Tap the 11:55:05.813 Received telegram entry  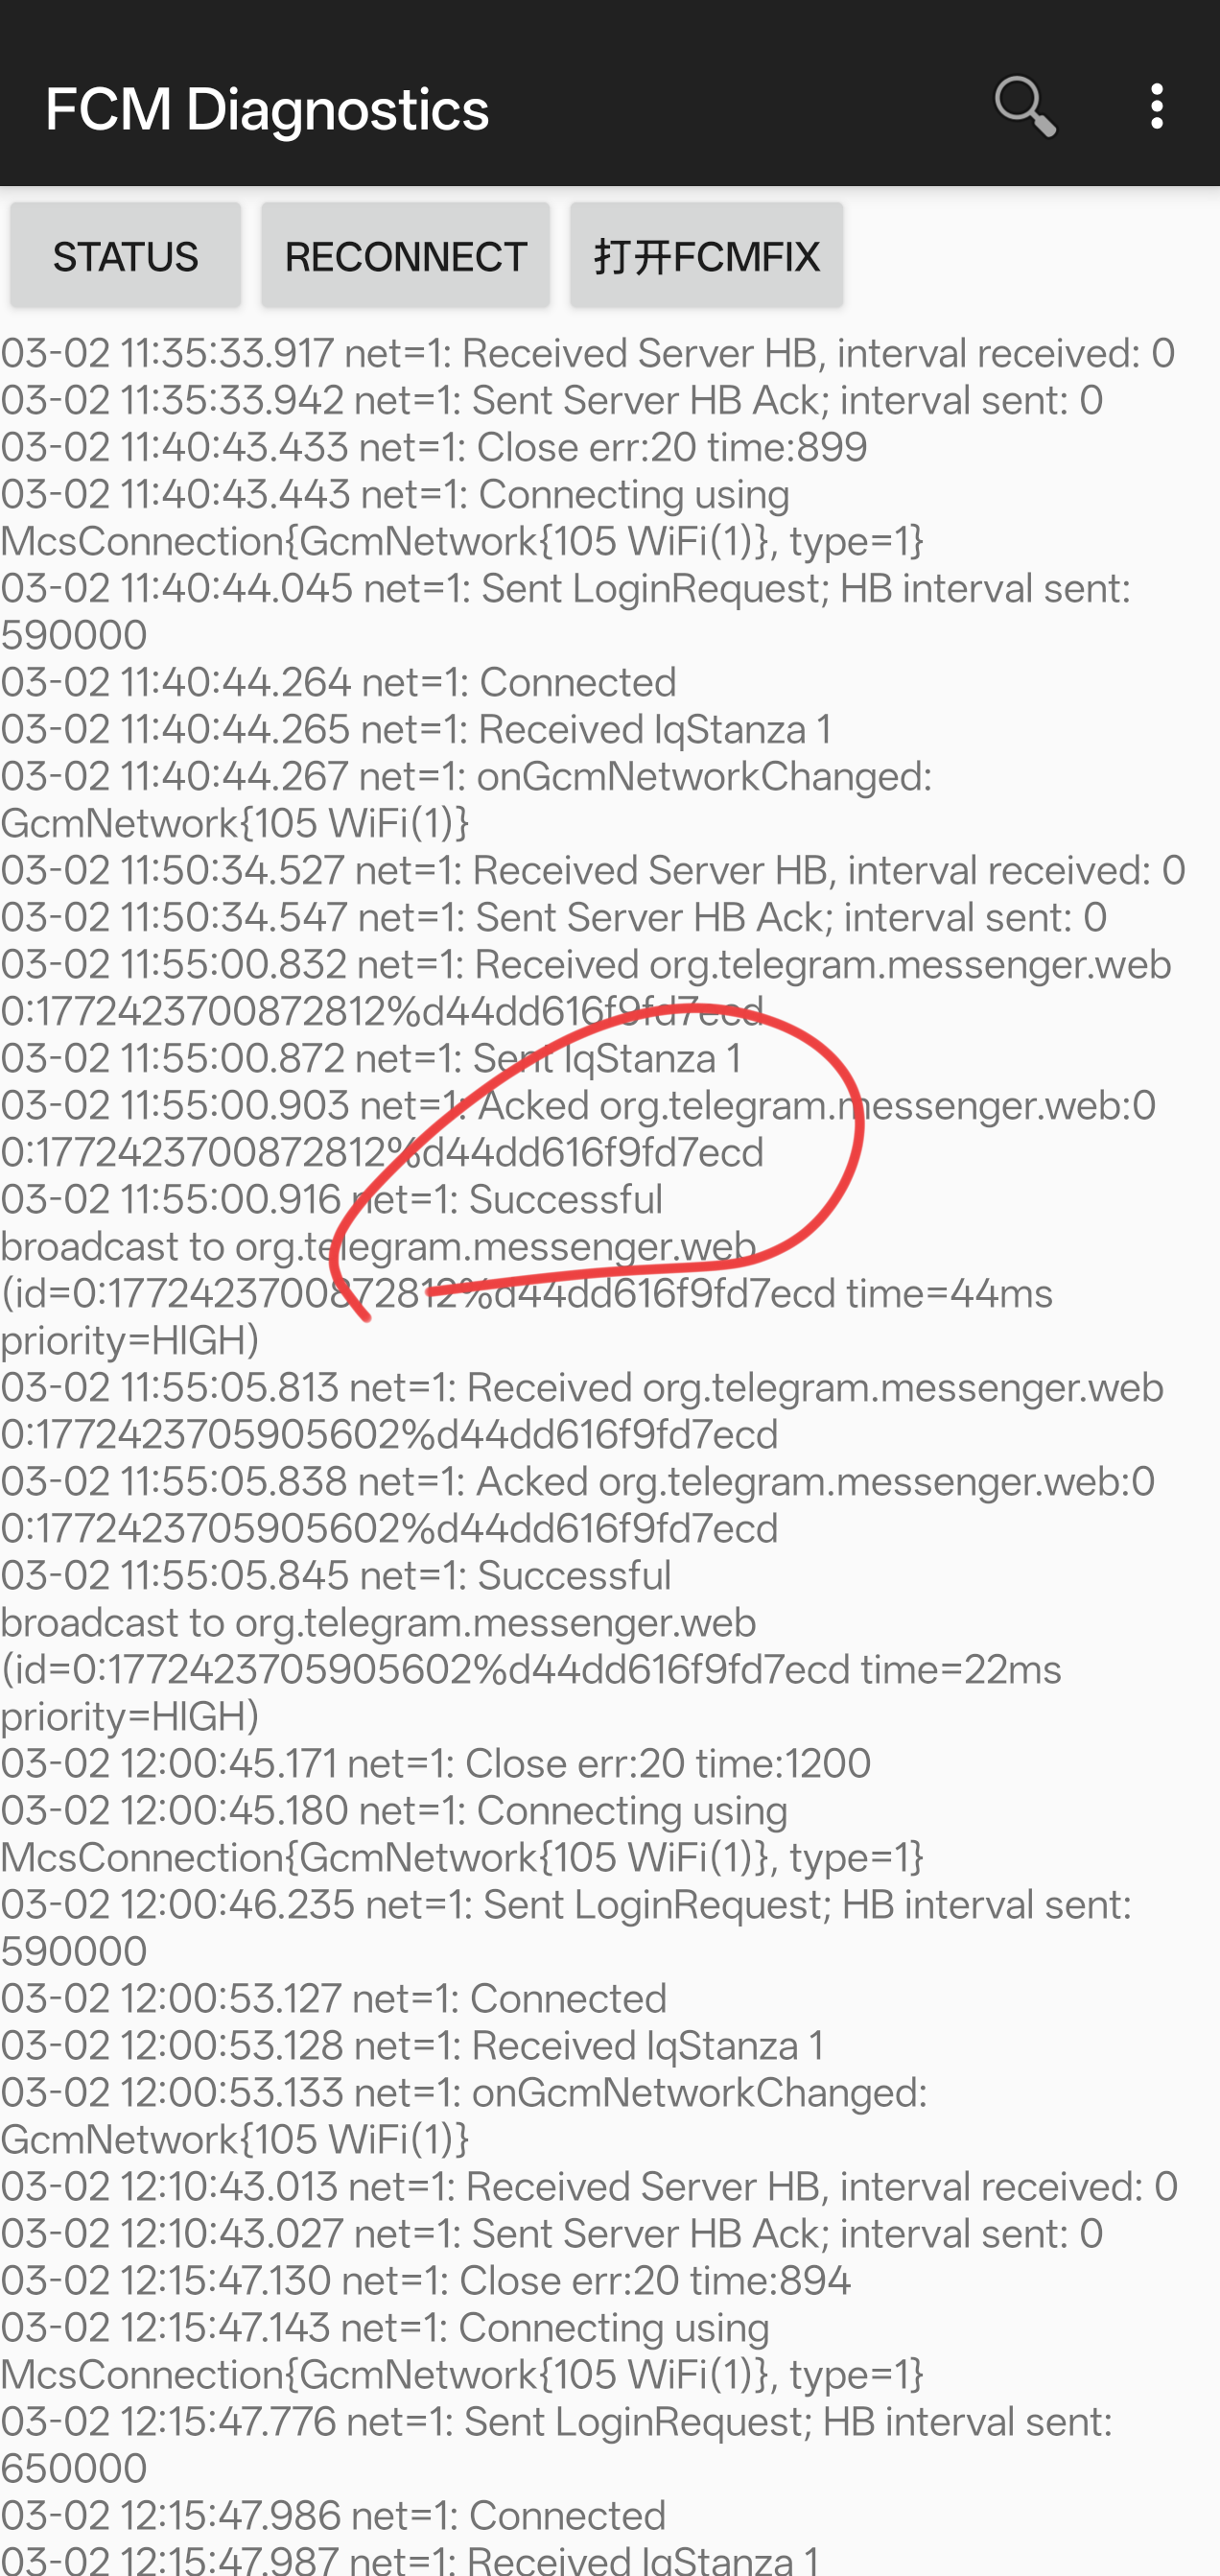tap(582, 1410)
